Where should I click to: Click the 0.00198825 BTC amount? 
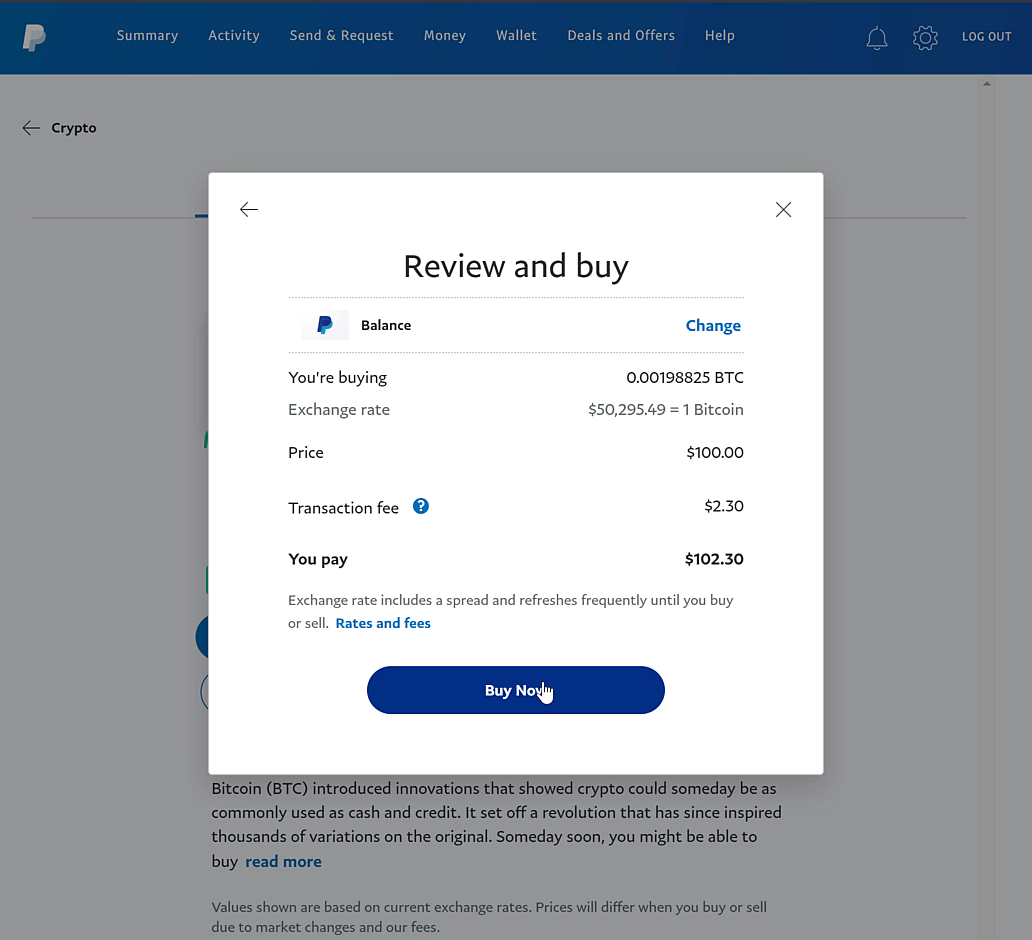tap(684, 377)
